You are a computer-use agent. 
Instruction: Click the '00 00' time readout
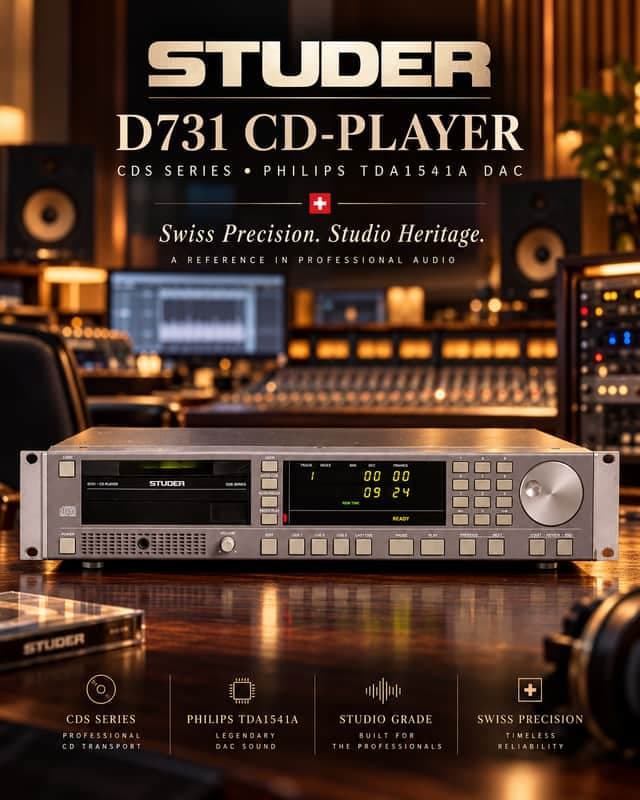tap(387, 476)
